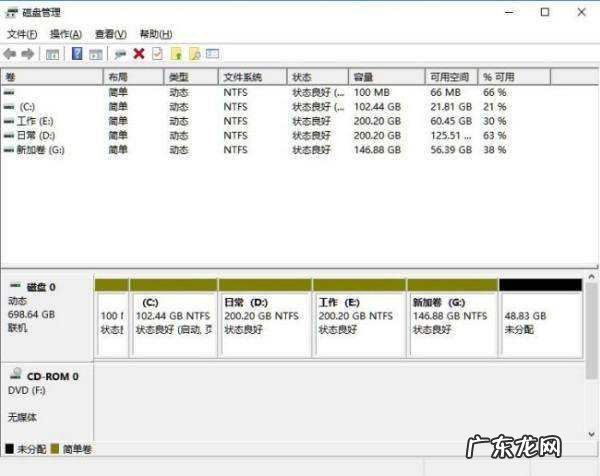Click the 63 % available cell
The width and height of the screenshot is (600, 476).
tap(495, 135)
